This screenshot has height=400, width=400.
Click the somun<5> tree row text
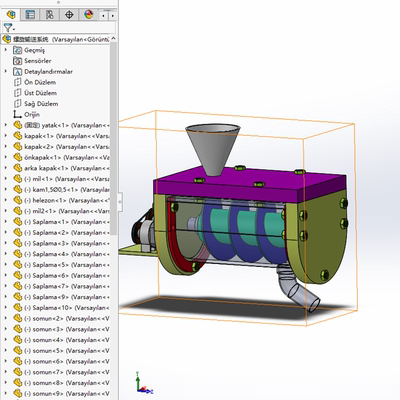click(x=67, y=350)
